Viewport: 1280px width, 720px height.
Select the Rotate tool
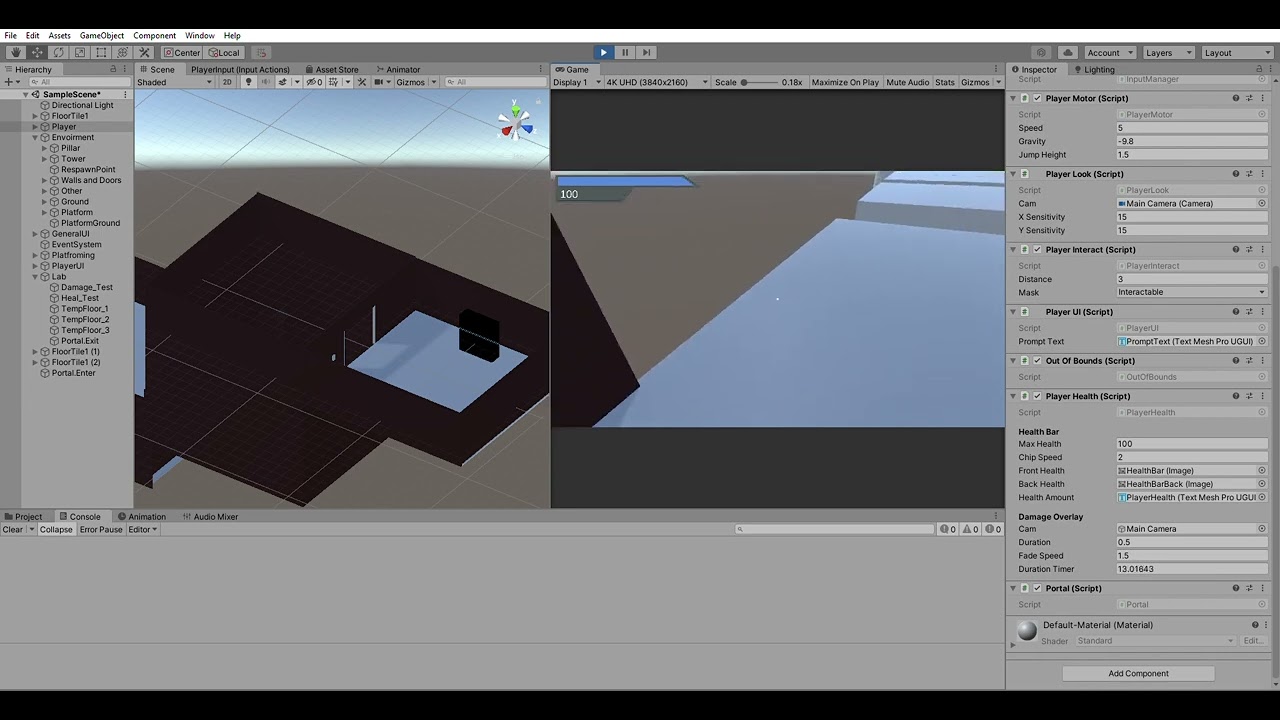(x=57, y=52)
